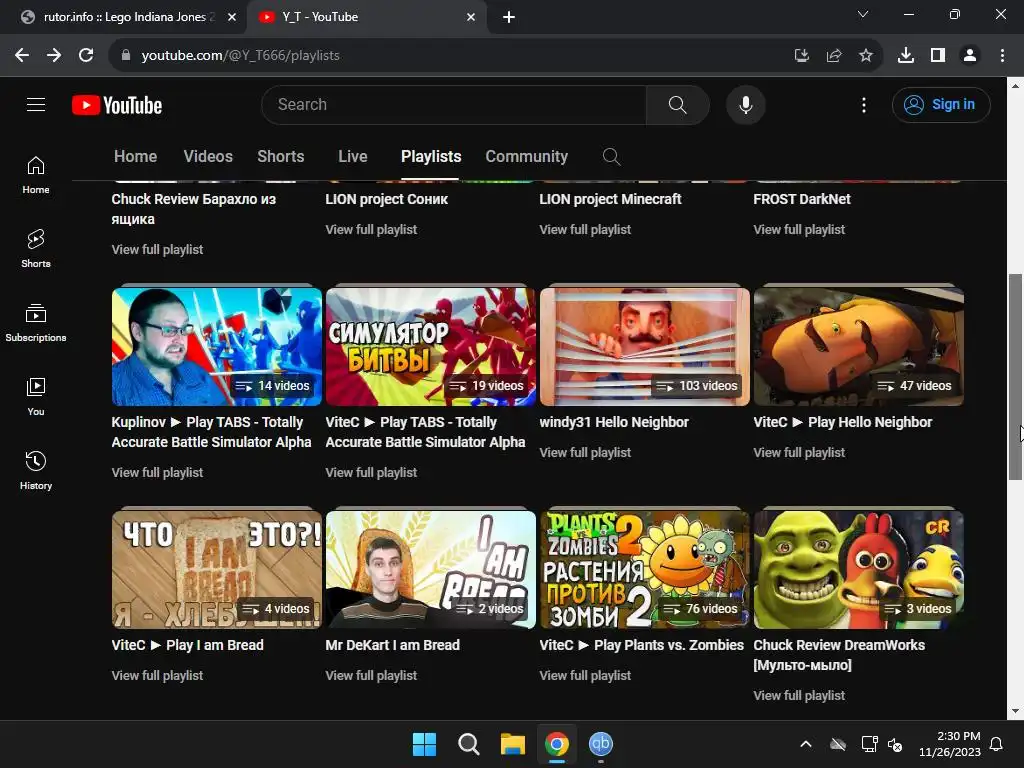The height and width of the screenshot is (768, 1024).
Task: Click the search magnifier button
Action: 677,104
